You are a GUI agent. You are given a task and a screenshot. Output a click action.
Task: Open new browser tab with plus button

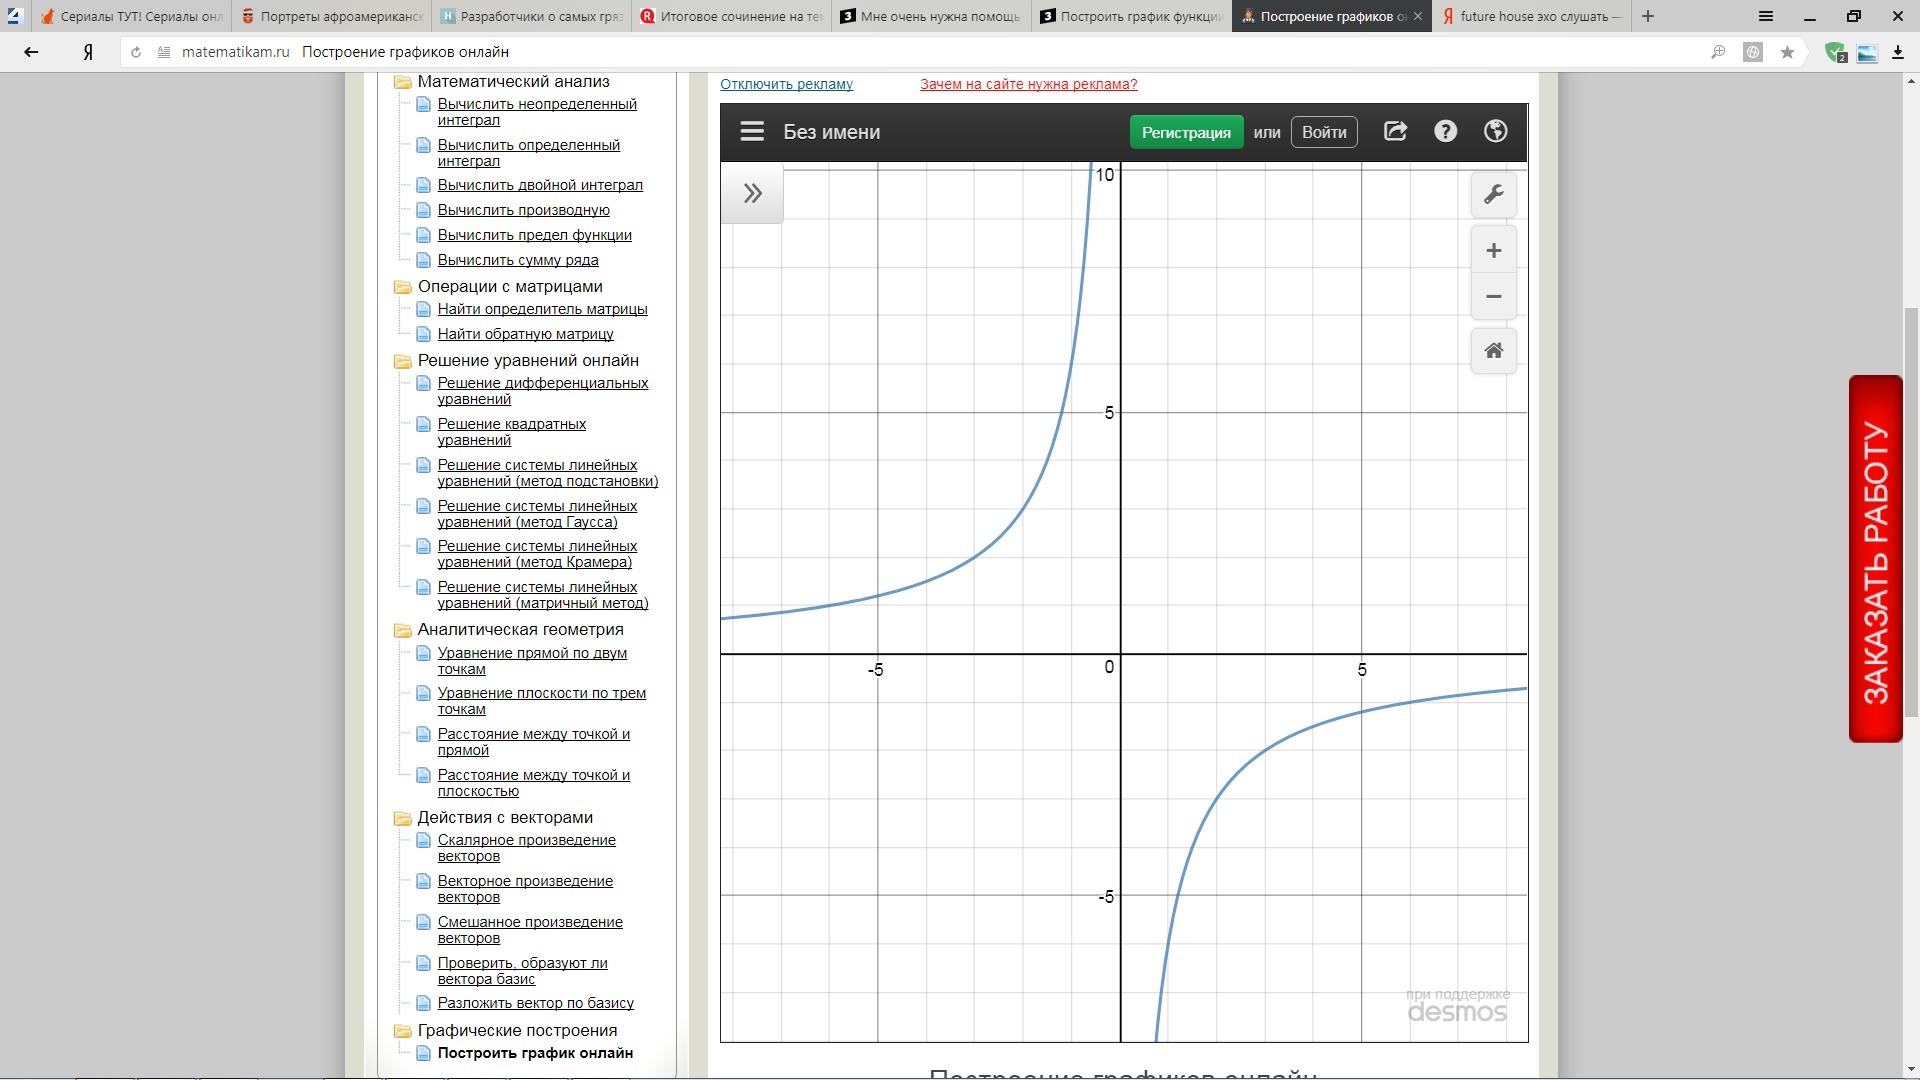tap(1648, 16)
